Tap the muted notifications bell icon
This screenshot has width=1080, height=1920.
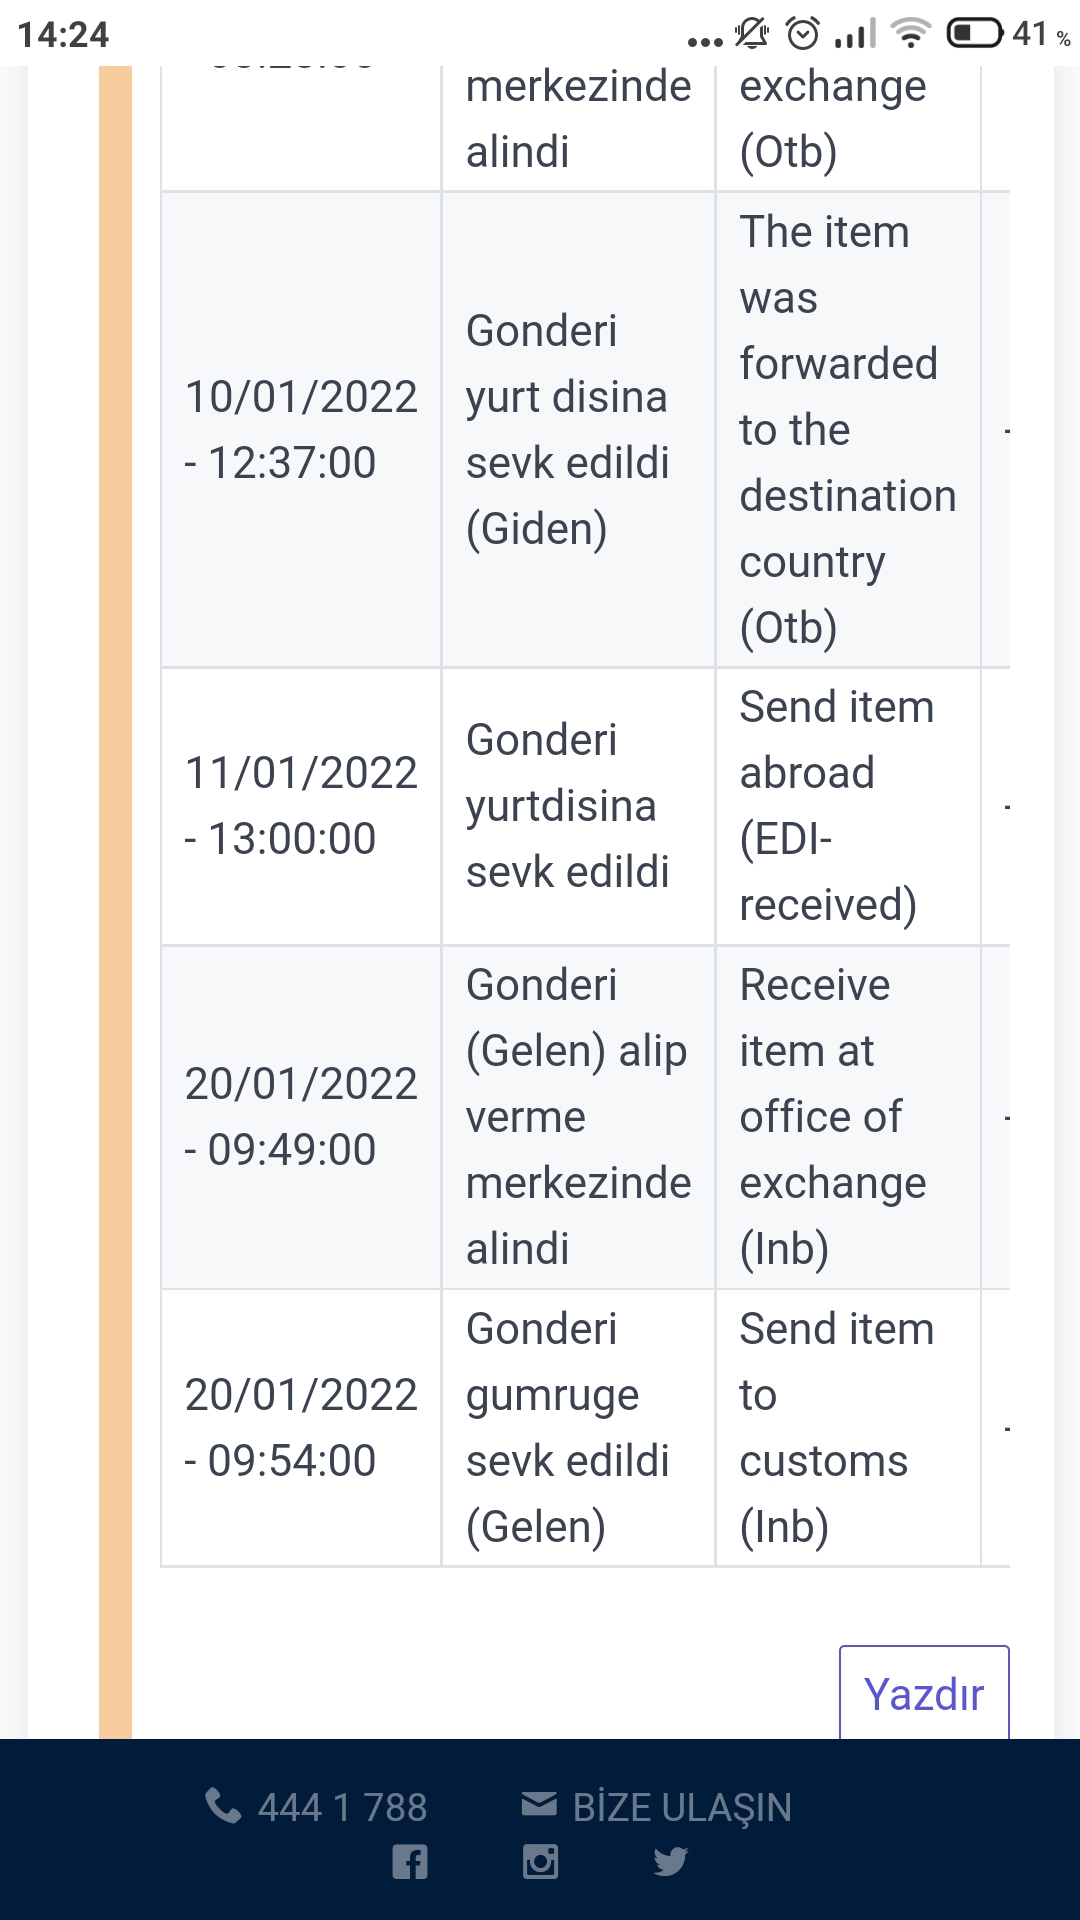click(752, 34)
